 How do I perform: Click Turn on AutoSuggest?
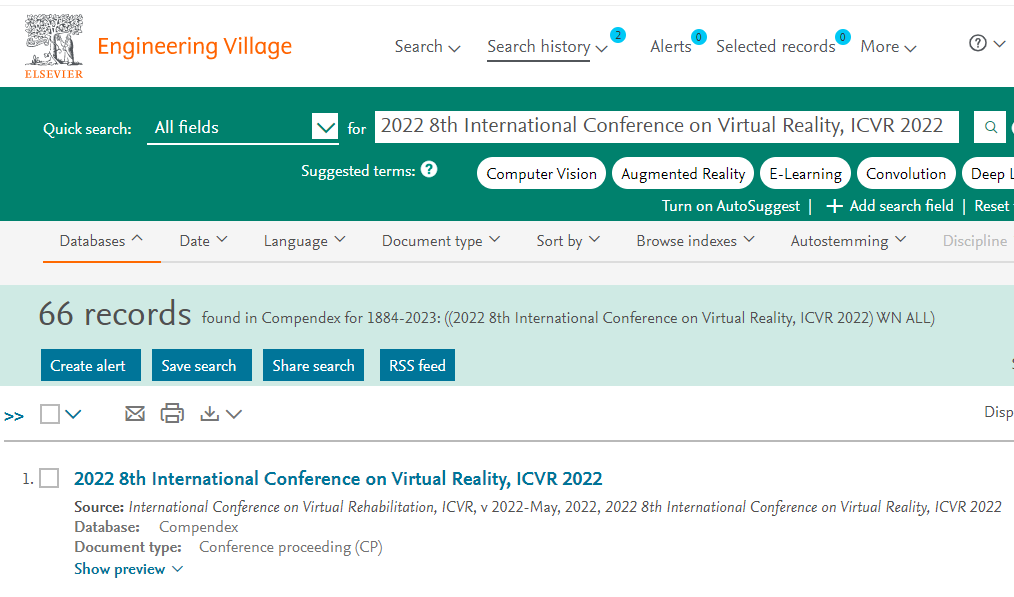(731, 206)
